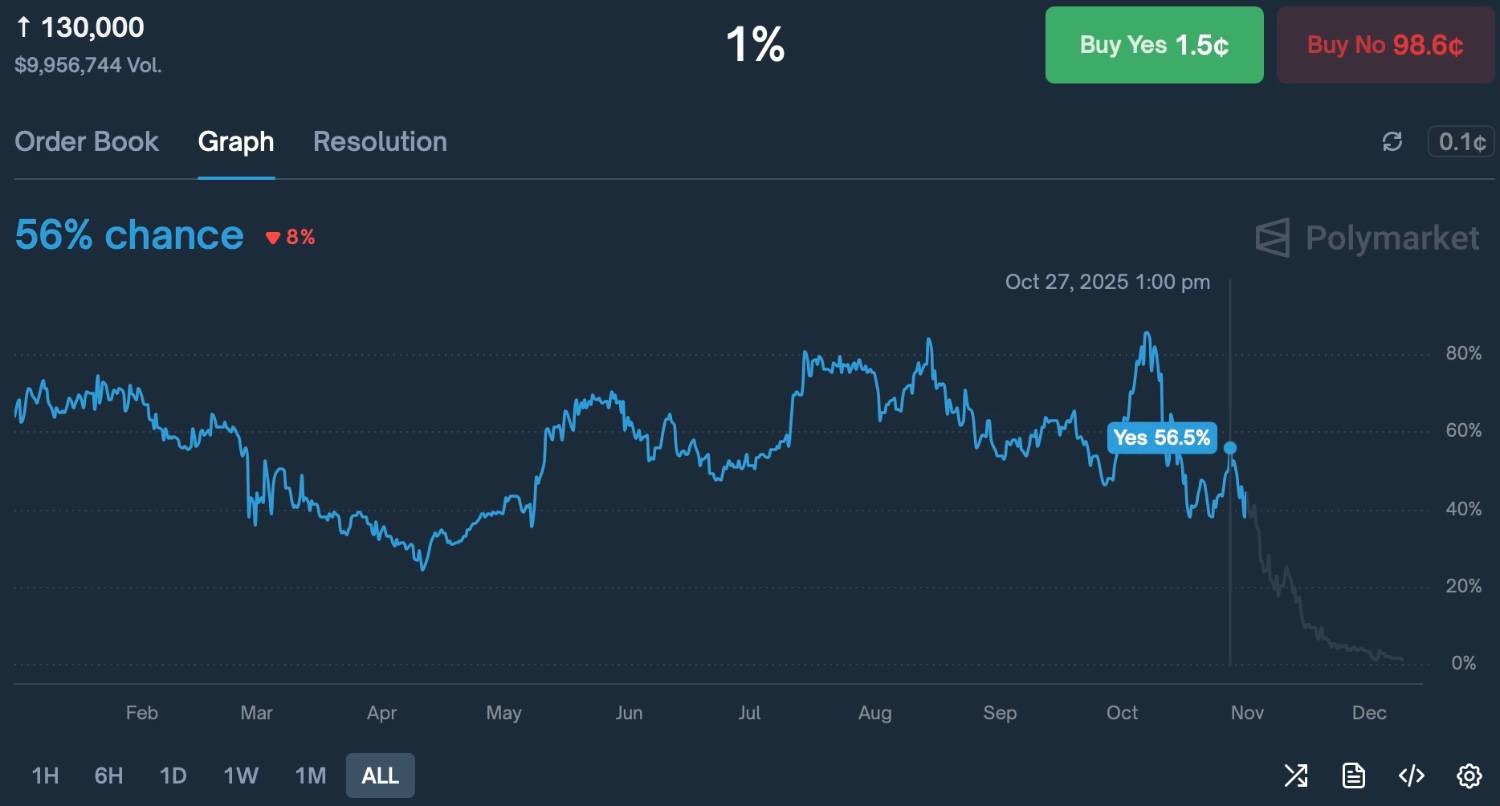
Task: Open the Order Book tab
Action: pos(87,142)
